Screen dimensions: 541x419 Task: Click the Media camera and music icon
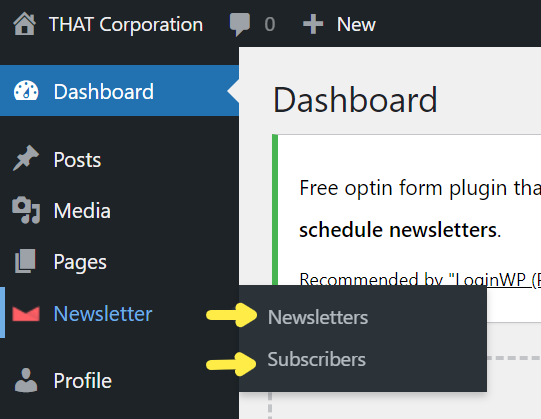pyautogui.click(x=26, y=210)
